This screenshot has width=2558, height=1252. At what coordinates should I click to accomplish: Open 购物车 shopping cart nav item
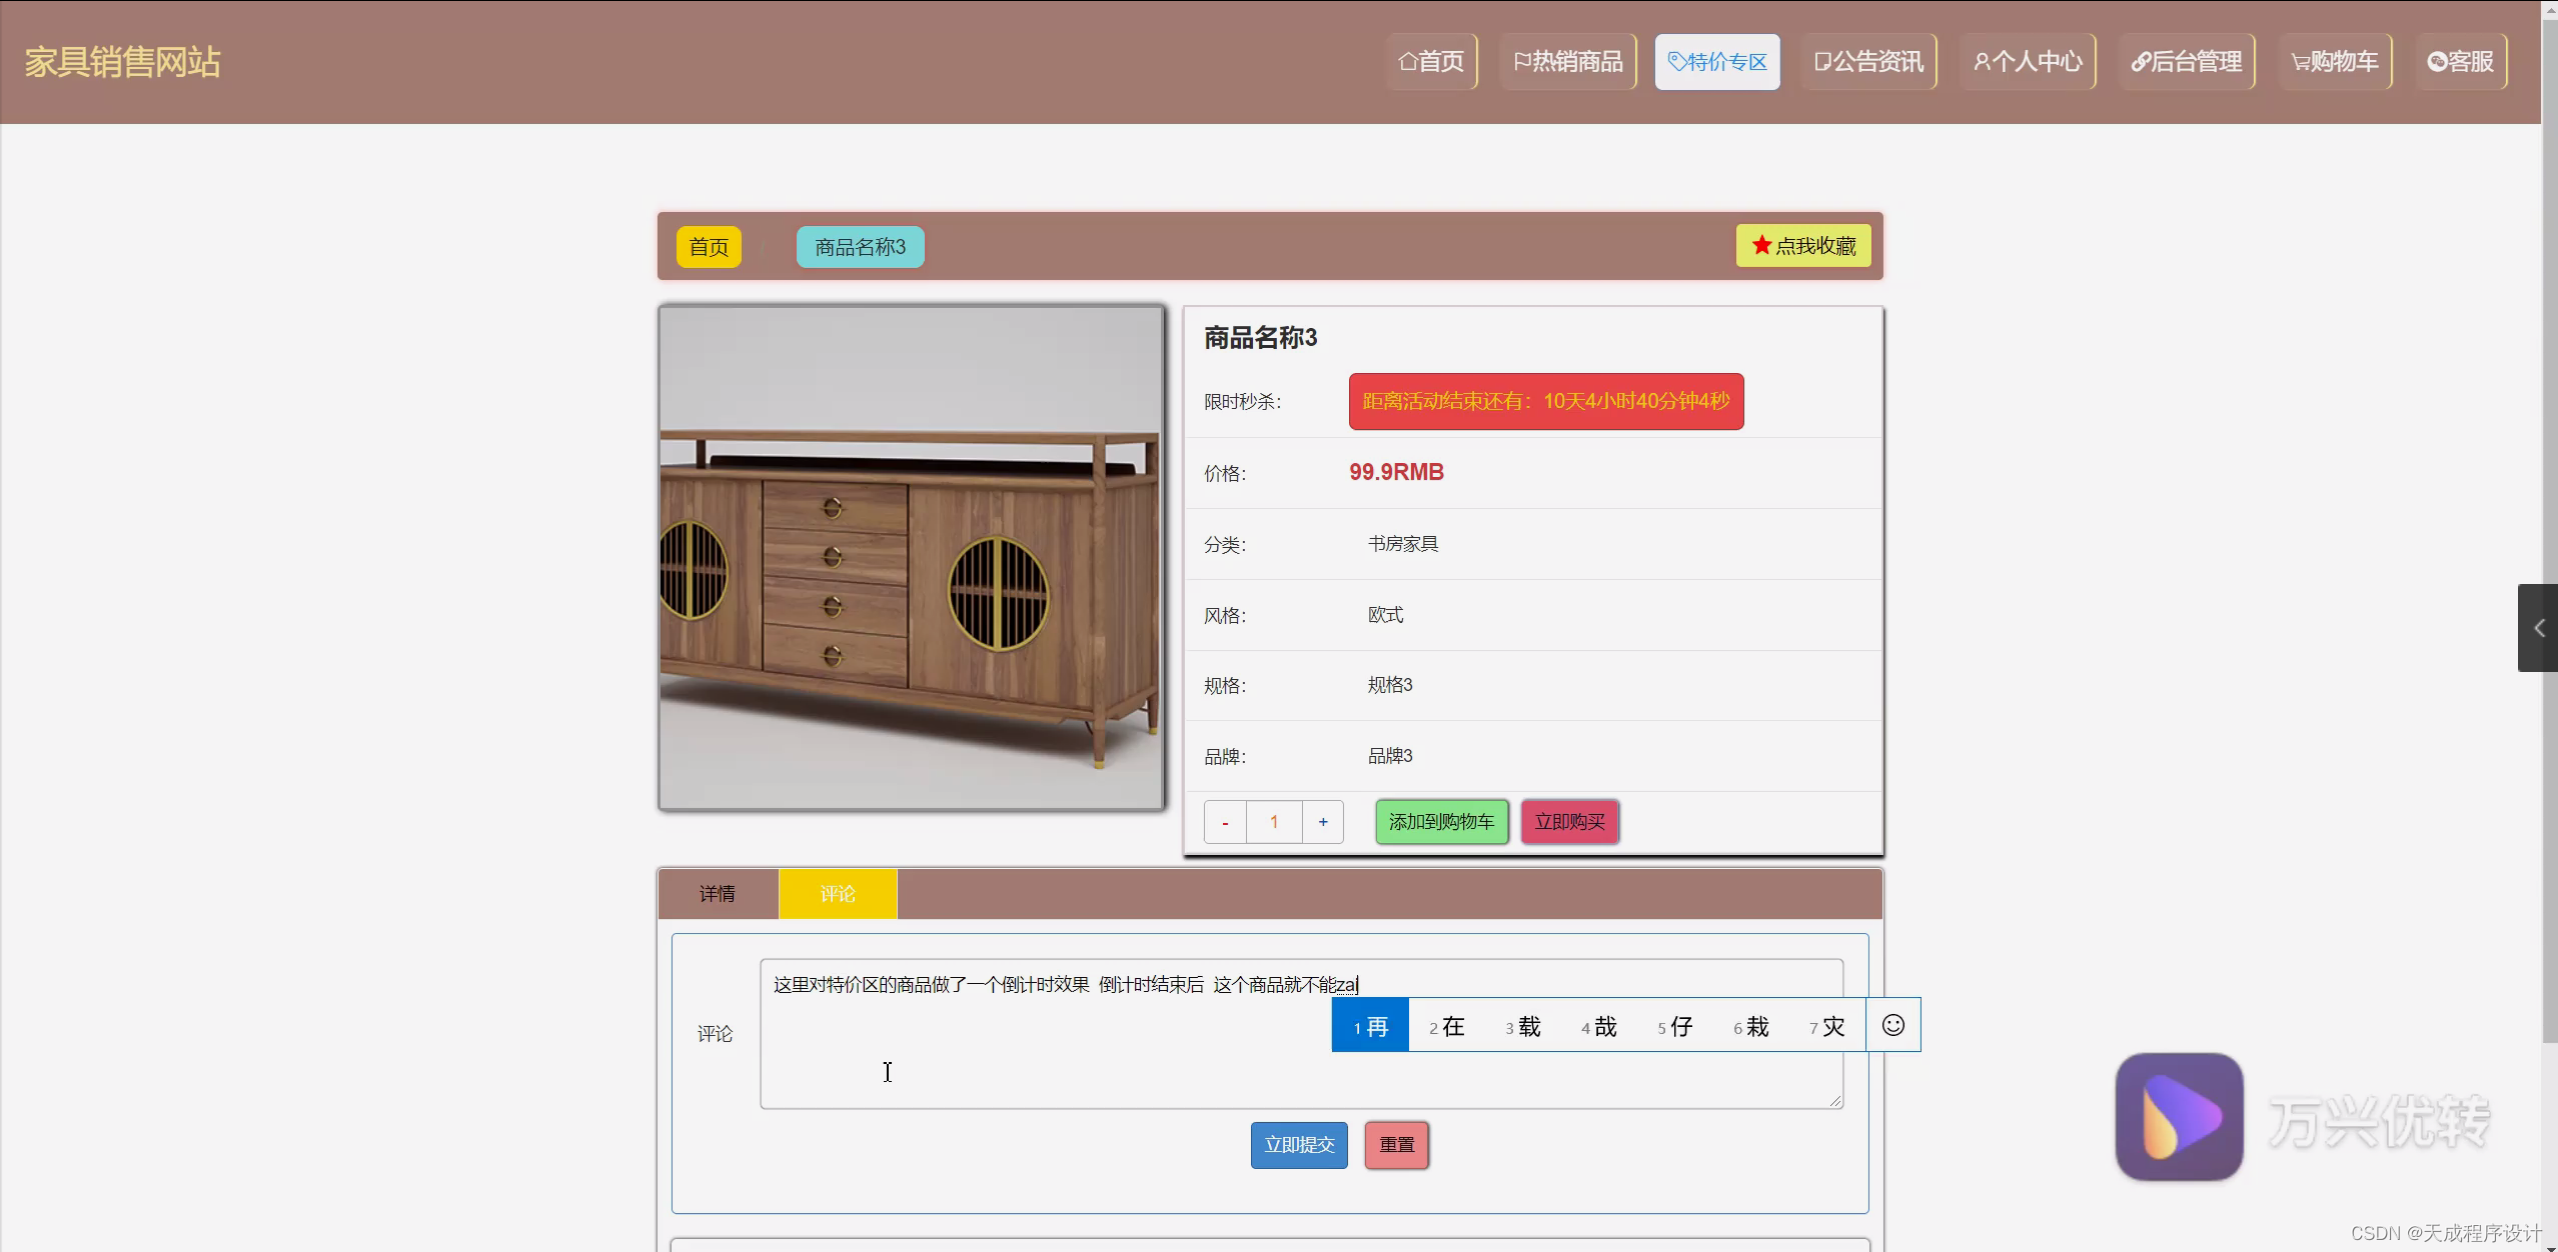pyautogui.click(x=2334, y=62)
